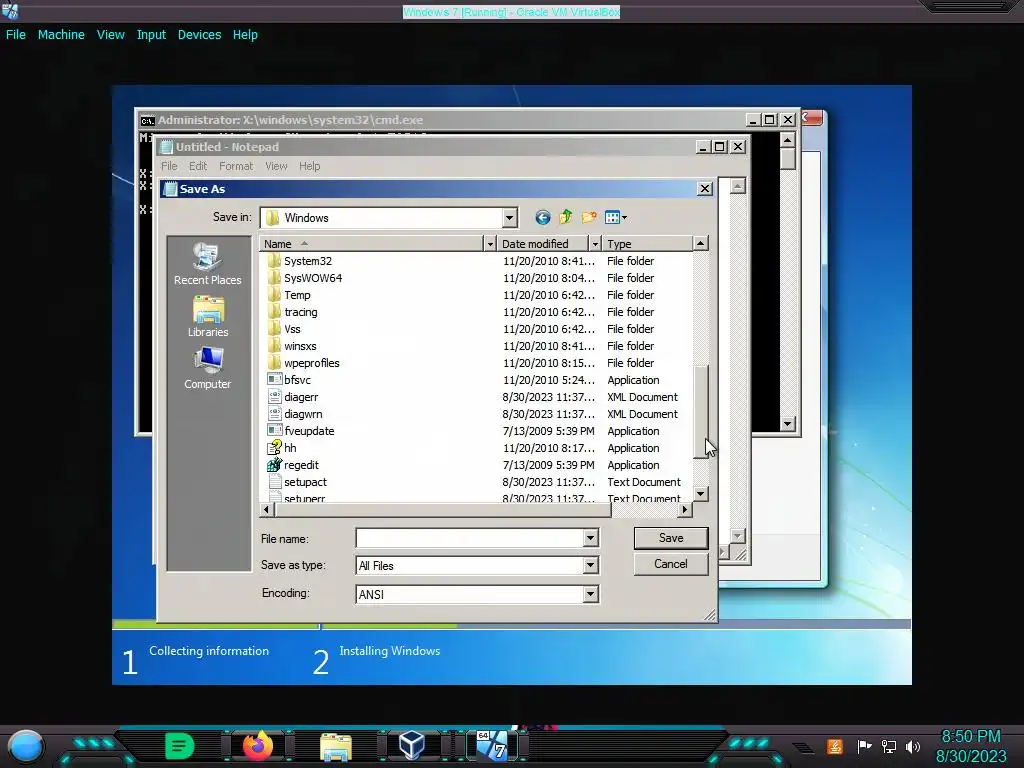Select the bfsvc application file
Screen dimensions: 1024x768
[x=297, y=379]
